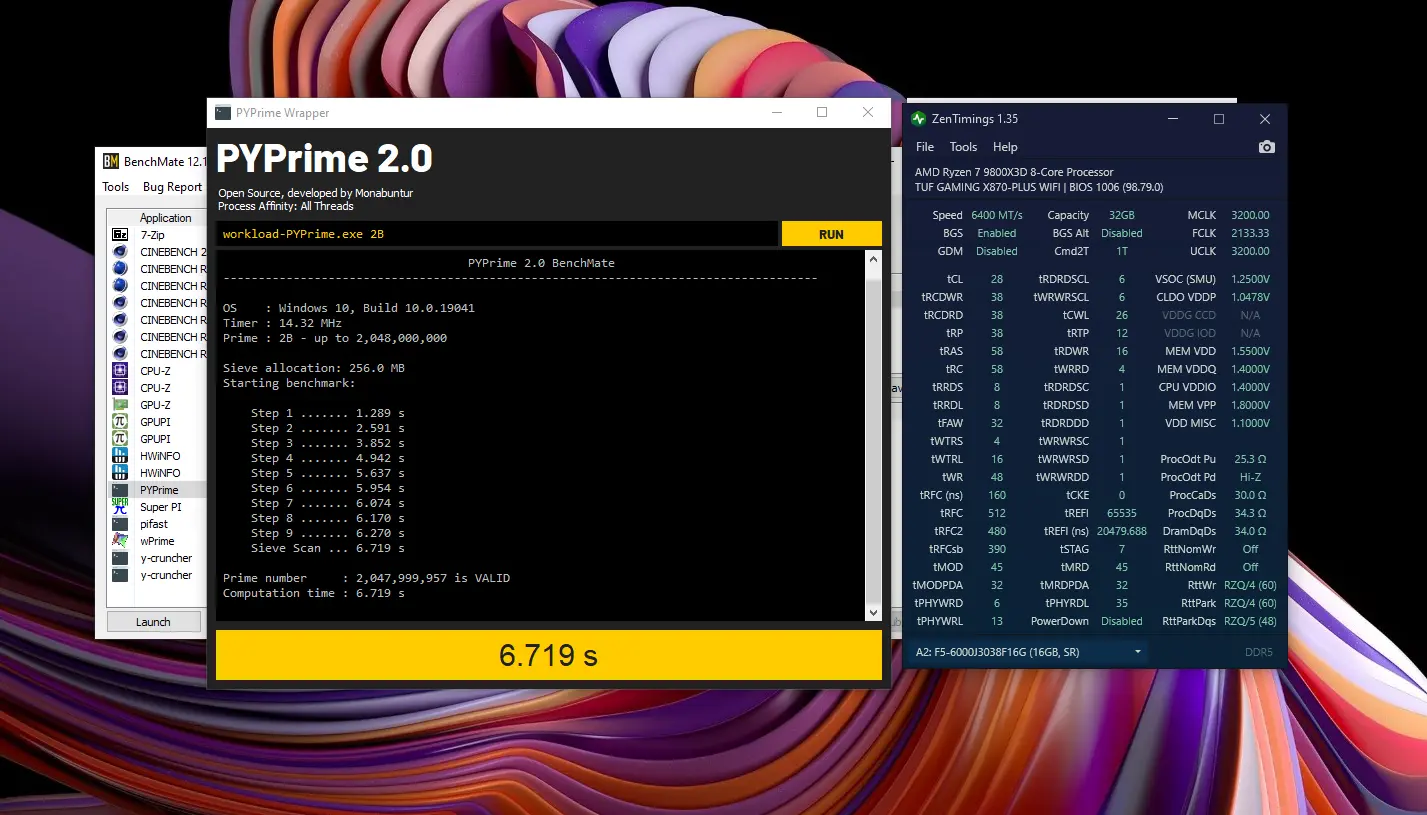Select the Super PI icon in BenchMate list

pyautogui.click(x=120, y=507)
